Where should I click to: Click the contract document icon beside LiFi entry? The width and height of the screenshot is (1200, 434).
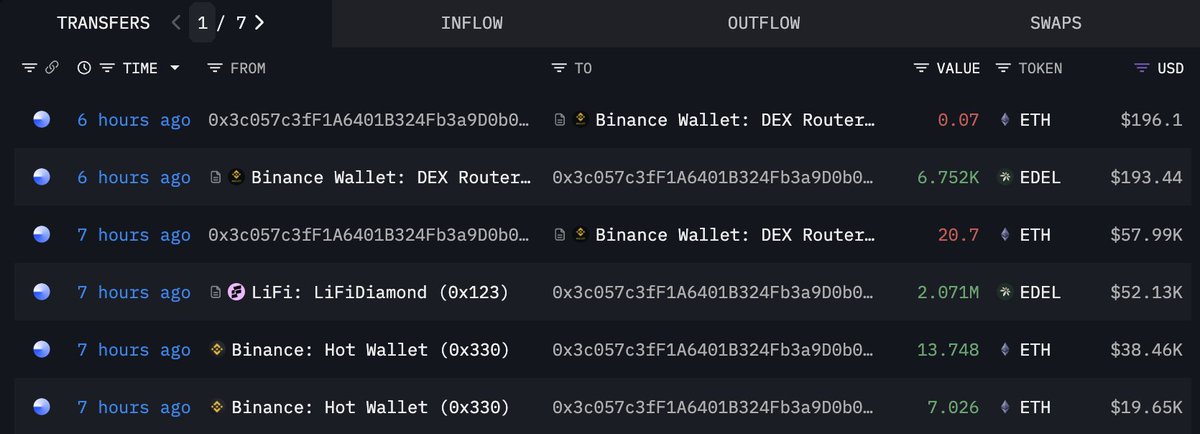pos(215,293)
